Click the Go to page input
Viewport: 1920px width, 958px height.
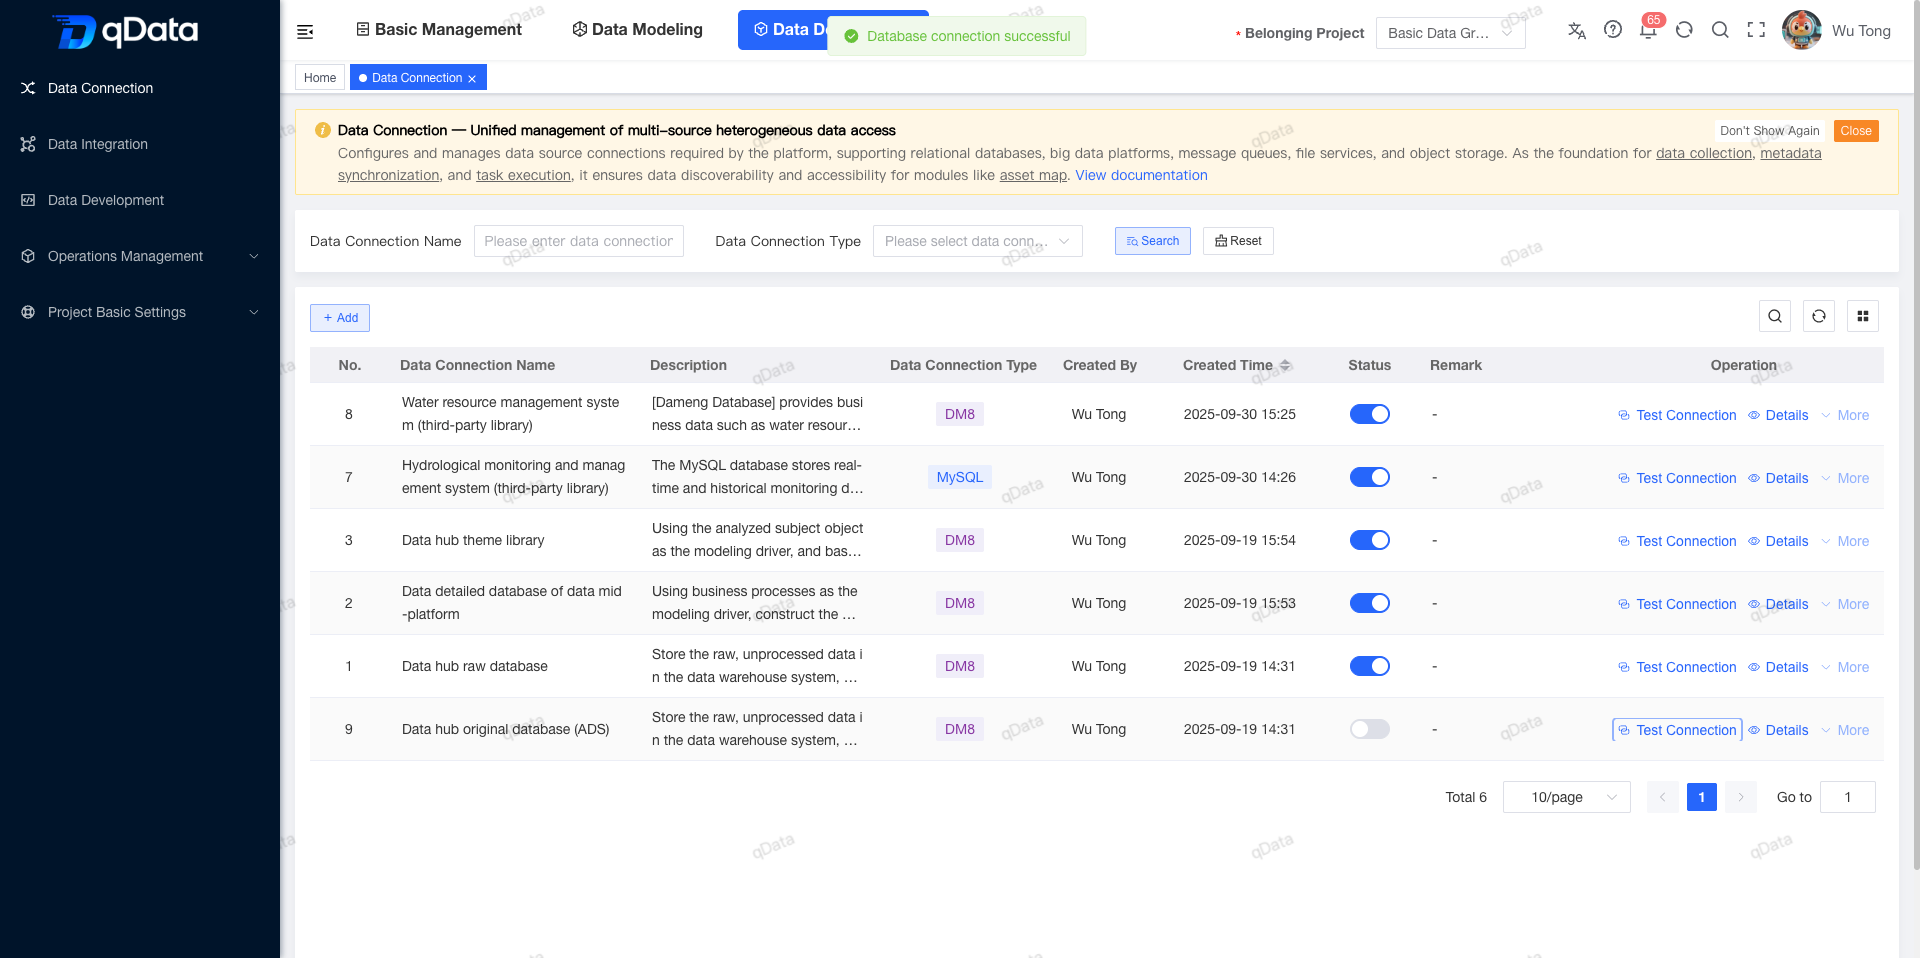point(1848,797)
